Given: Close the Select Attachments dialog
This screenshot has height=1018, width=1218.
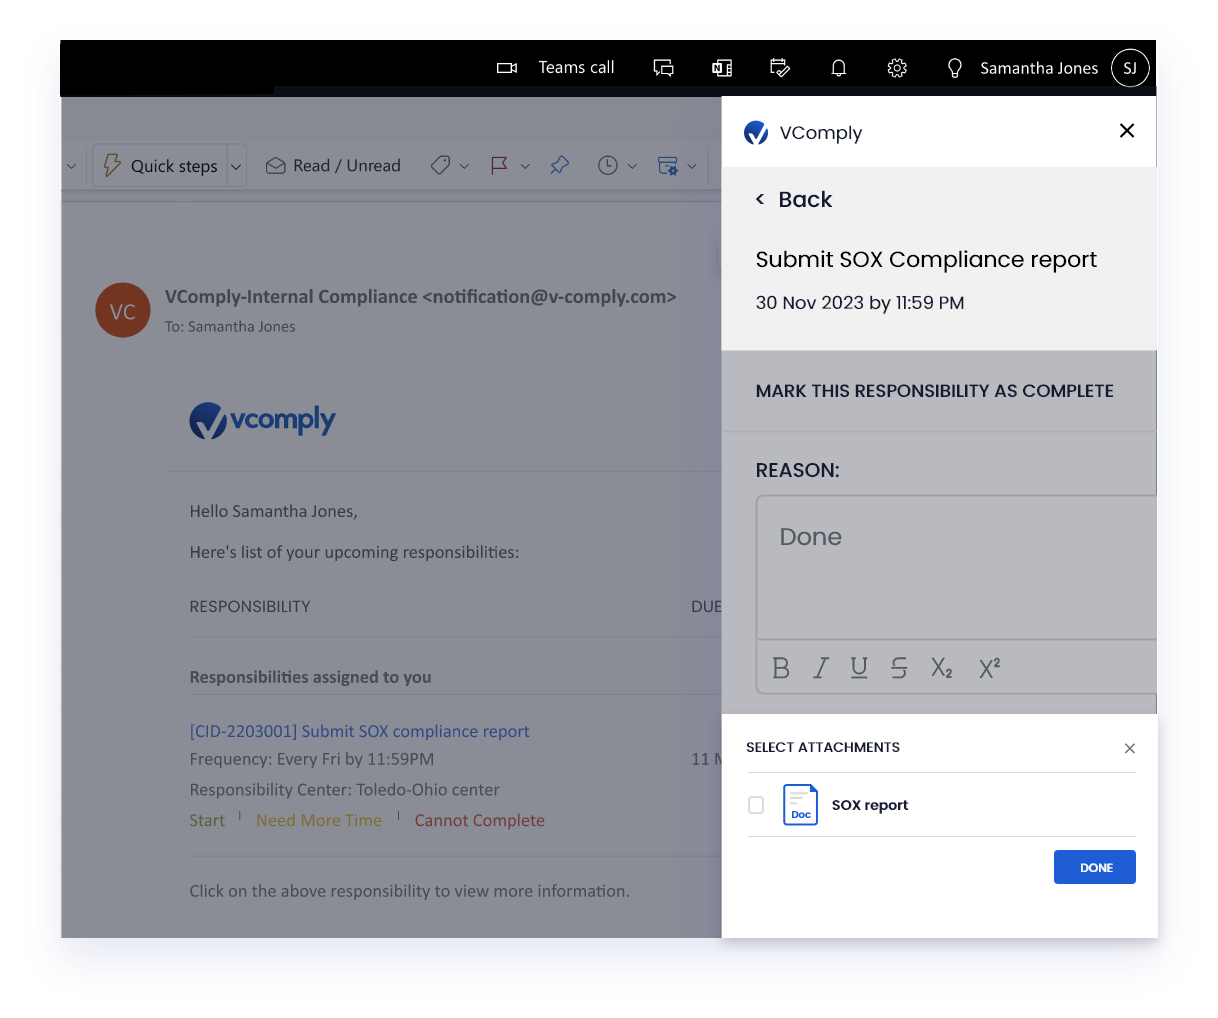Looking at the screenshot, I should [x=1130, y=748].
